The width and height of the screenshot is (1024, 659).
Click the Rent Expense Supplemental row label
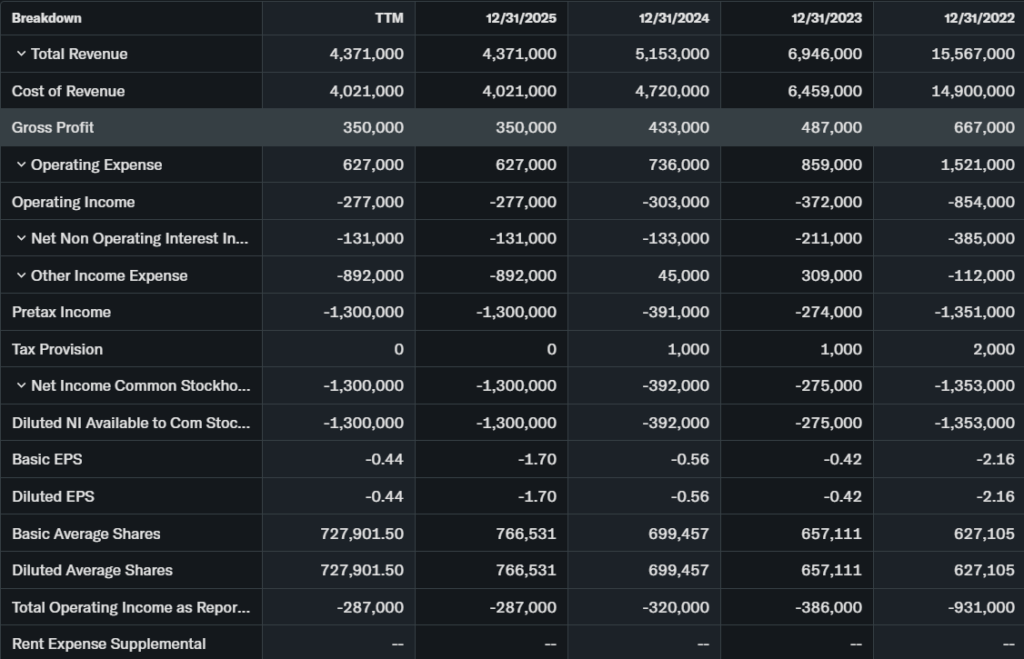point(109,644)
